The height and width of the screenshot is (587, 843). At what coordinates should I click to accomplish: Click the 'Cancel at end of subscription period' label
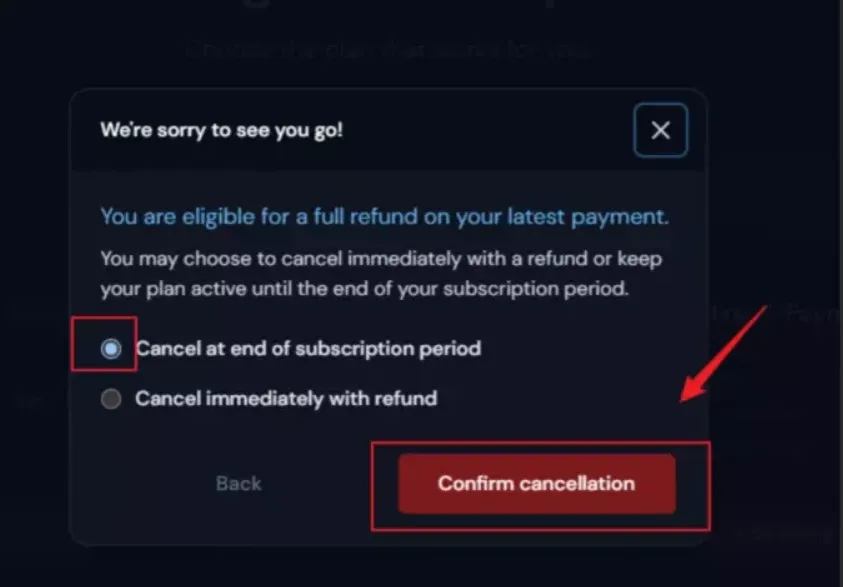pyautogui.click(x=308, y=349)
